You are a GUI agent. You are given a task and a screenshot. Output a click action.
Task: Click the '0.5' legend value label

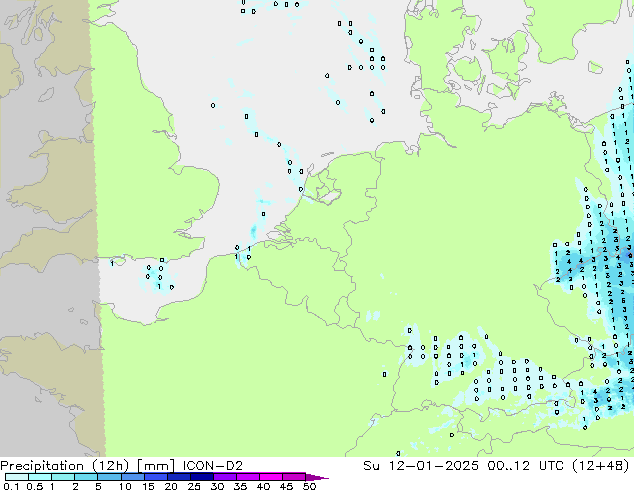[35, 486]
